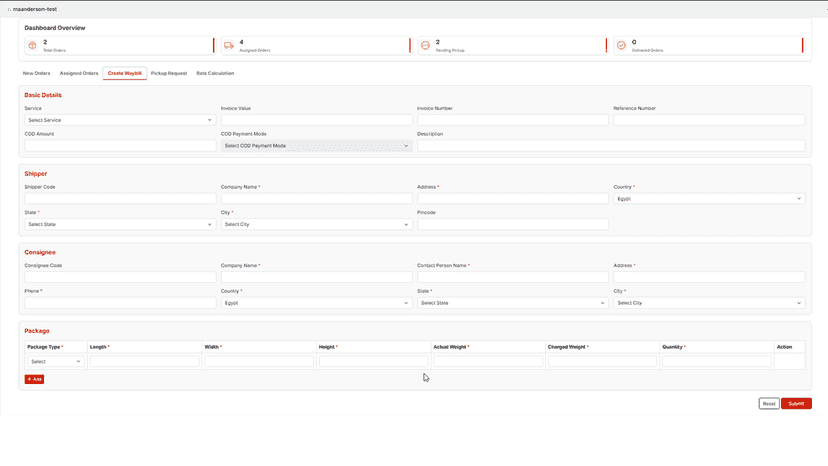Click the Delivered Orders checkmark icon

(622, 45)
